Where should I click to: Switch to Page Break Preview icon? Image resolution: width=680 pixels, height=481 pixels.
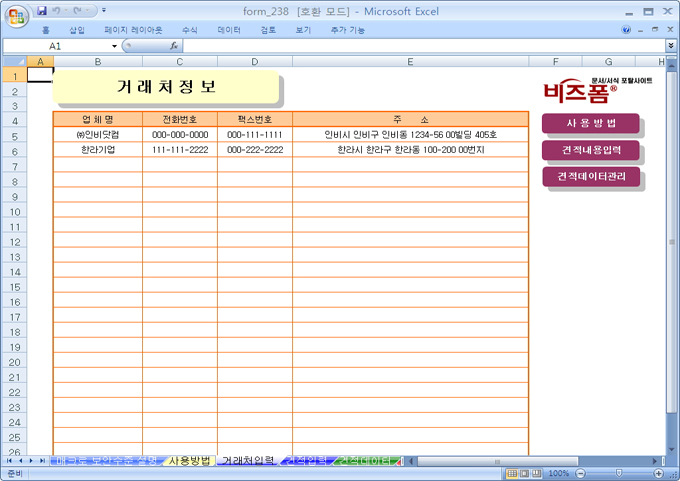[x=537, y=473]
